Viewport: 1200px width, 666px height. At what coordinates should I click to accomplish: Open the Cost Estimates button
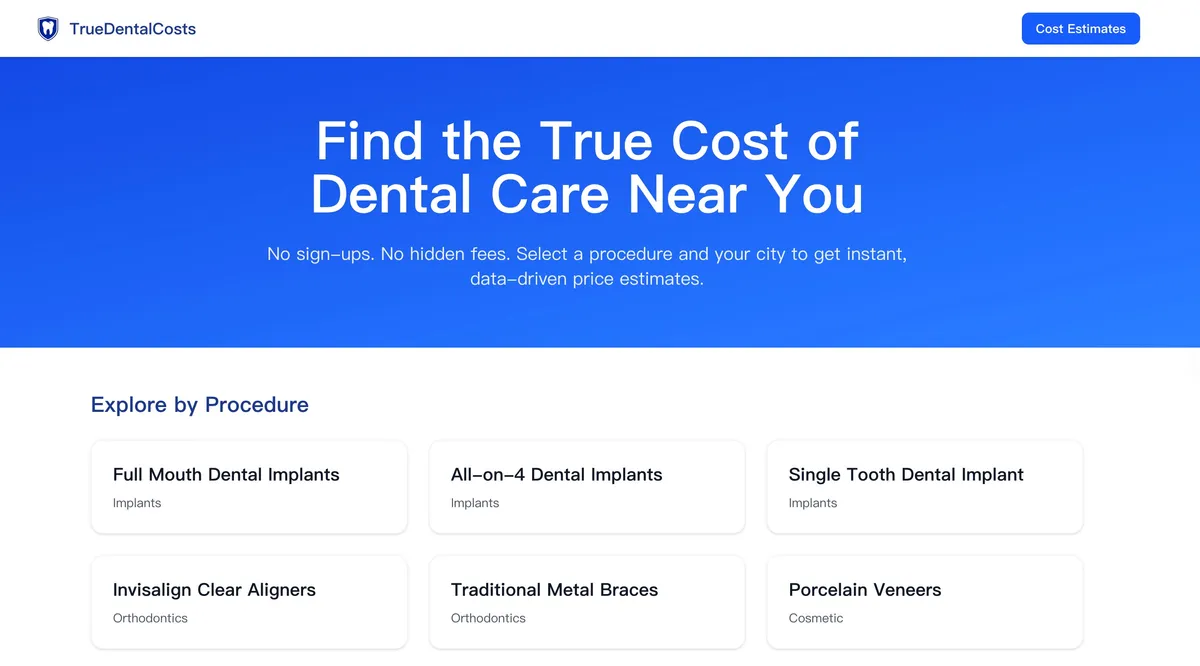tap(1080, 29)
